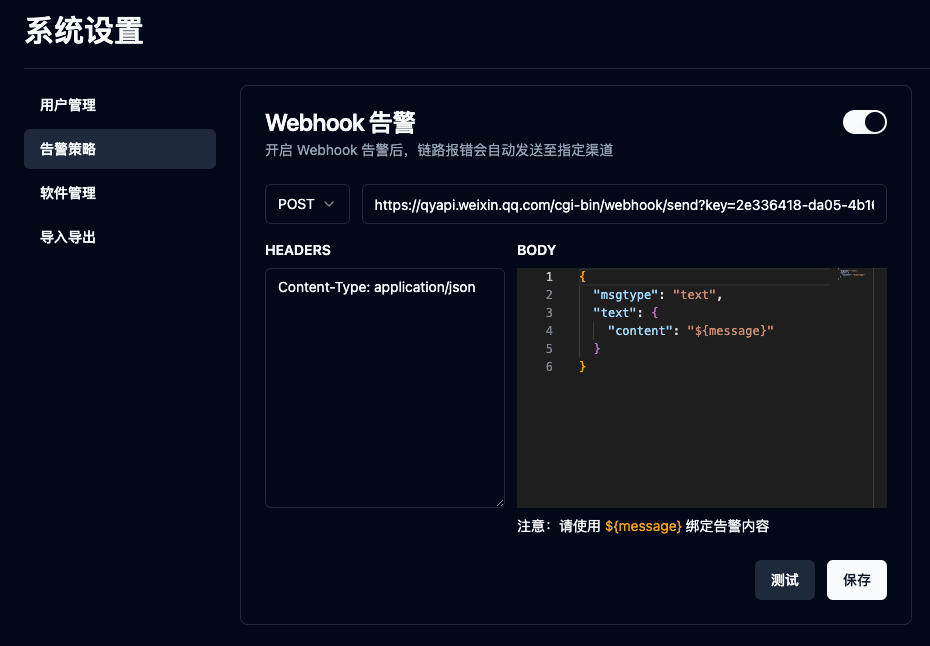930x646 pixels.
Task: Disable the Webhook 告警 toggle switch
Action: (864, 121)
